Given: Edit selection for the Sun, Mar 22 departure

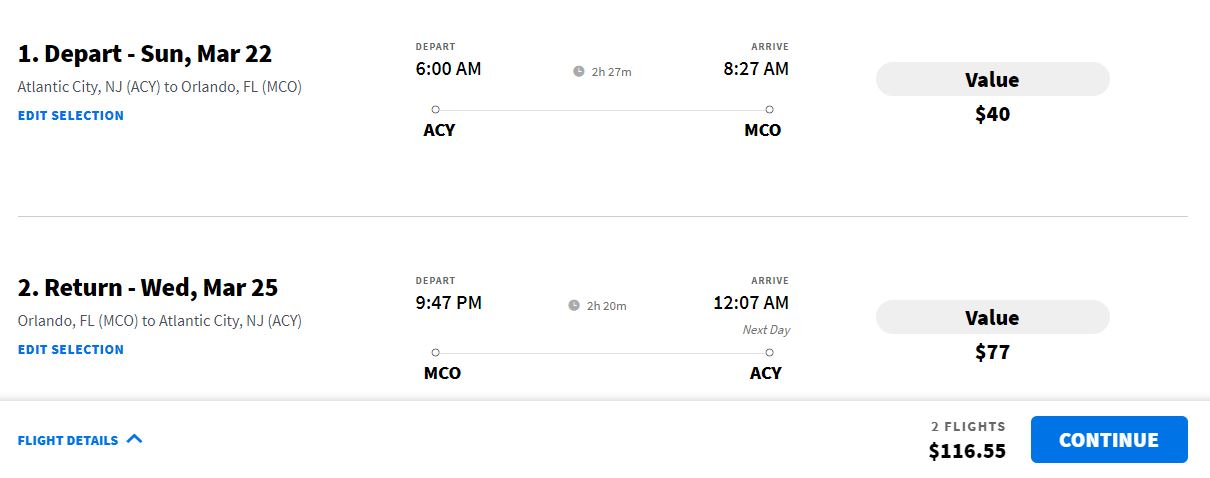Looking at the screenshot, I should (71, 115).
